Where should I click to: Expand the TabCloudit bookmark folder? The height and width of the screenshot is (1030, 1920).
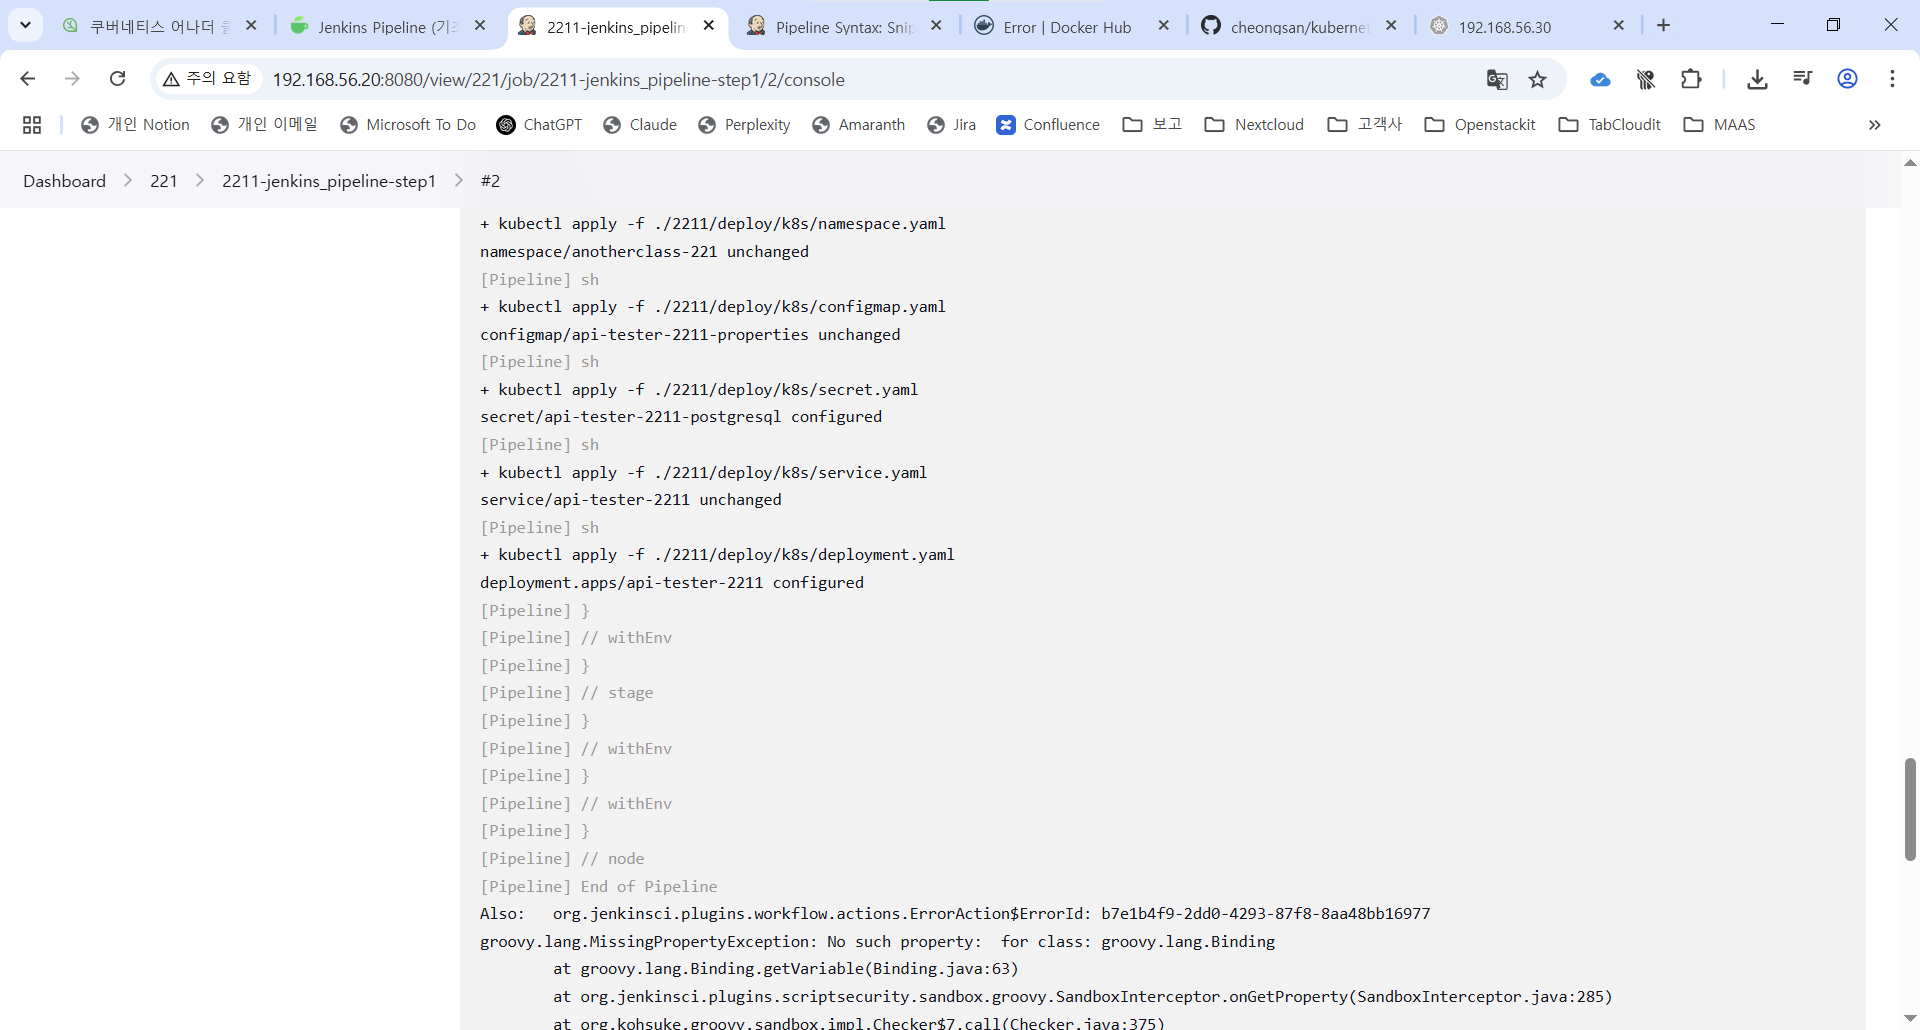[x=1610, y=125]
